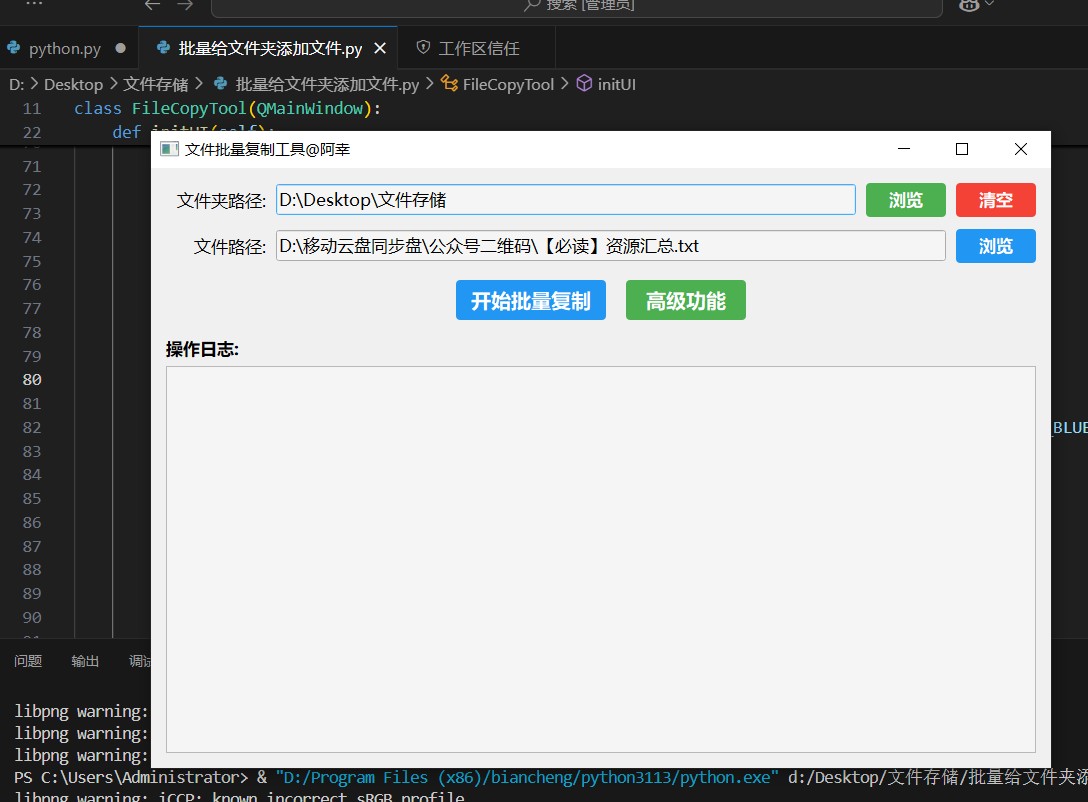Open 高级功能 advanced features button
1088x802 pixels.
pyautogui.click(x=686, y=300)
